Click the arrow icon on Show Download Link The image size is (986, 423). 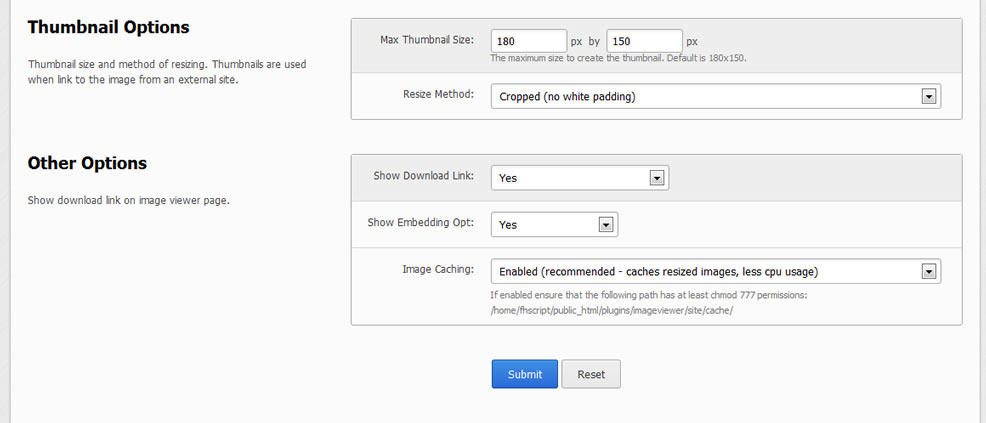(656, 179)
